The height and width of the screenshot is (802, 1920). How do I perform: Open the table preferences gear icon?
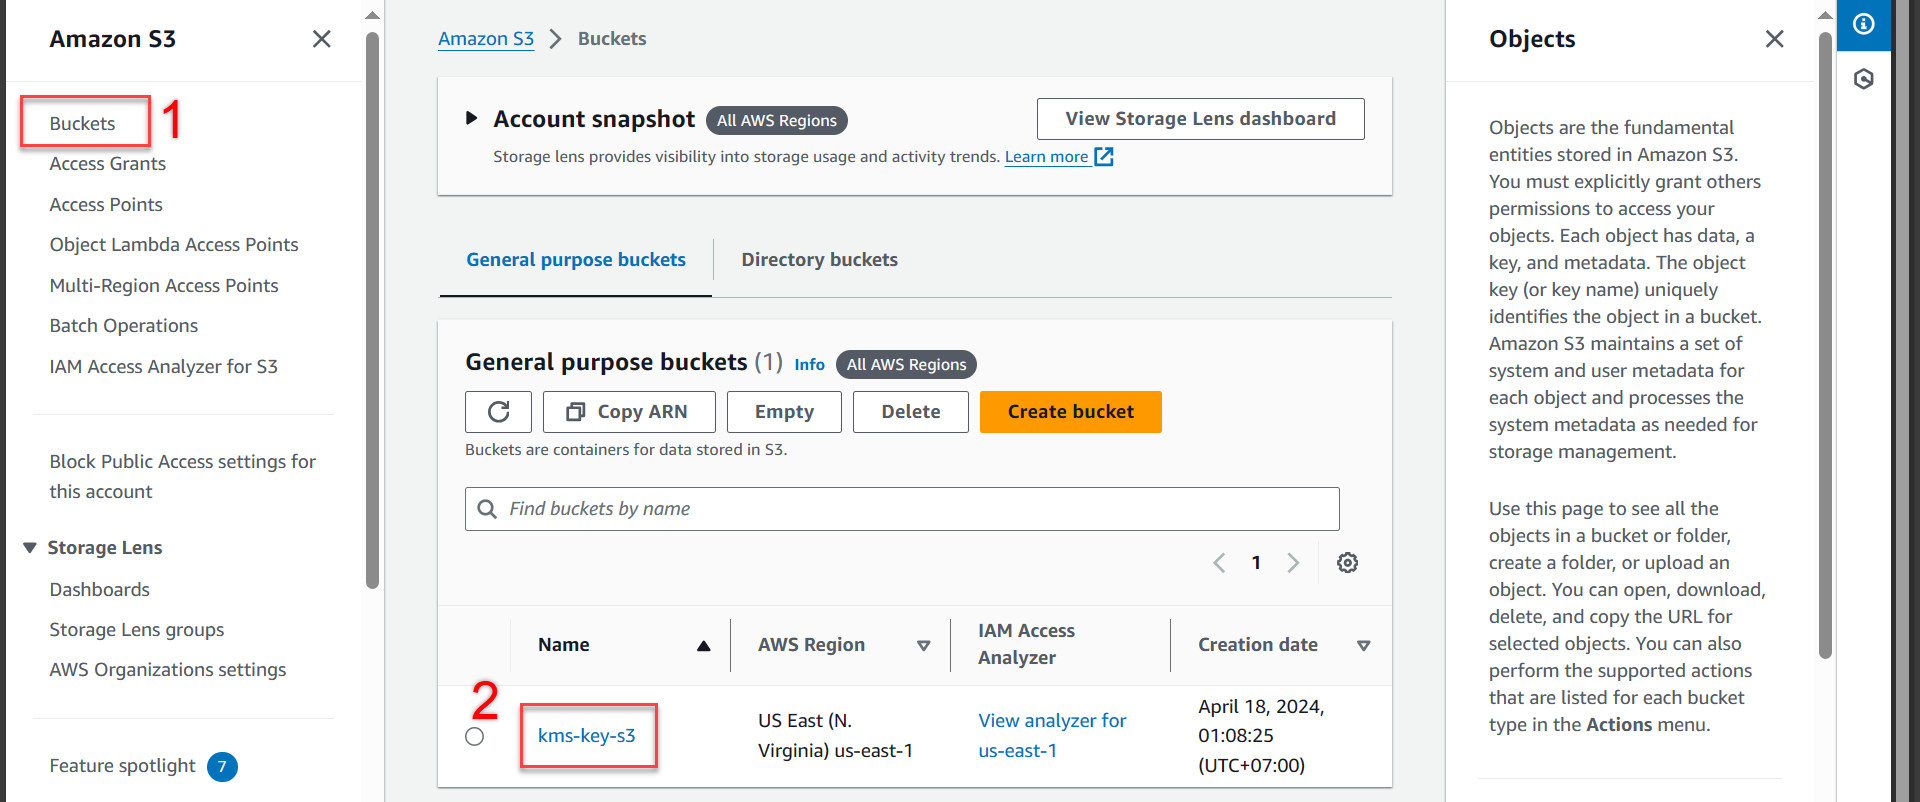coord(1347,563)
